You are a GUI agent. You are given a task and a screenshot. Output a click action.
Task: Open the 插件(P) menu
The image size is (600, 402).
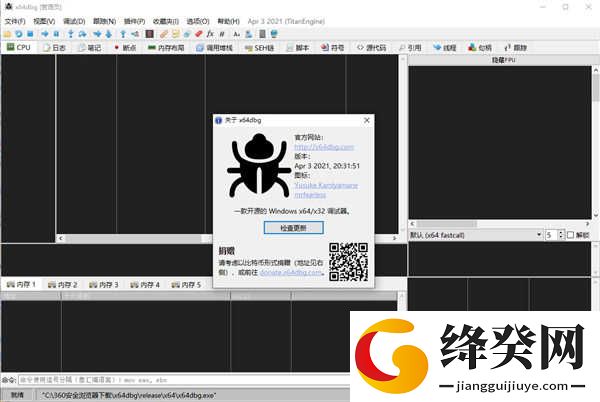tap(134, 21)
